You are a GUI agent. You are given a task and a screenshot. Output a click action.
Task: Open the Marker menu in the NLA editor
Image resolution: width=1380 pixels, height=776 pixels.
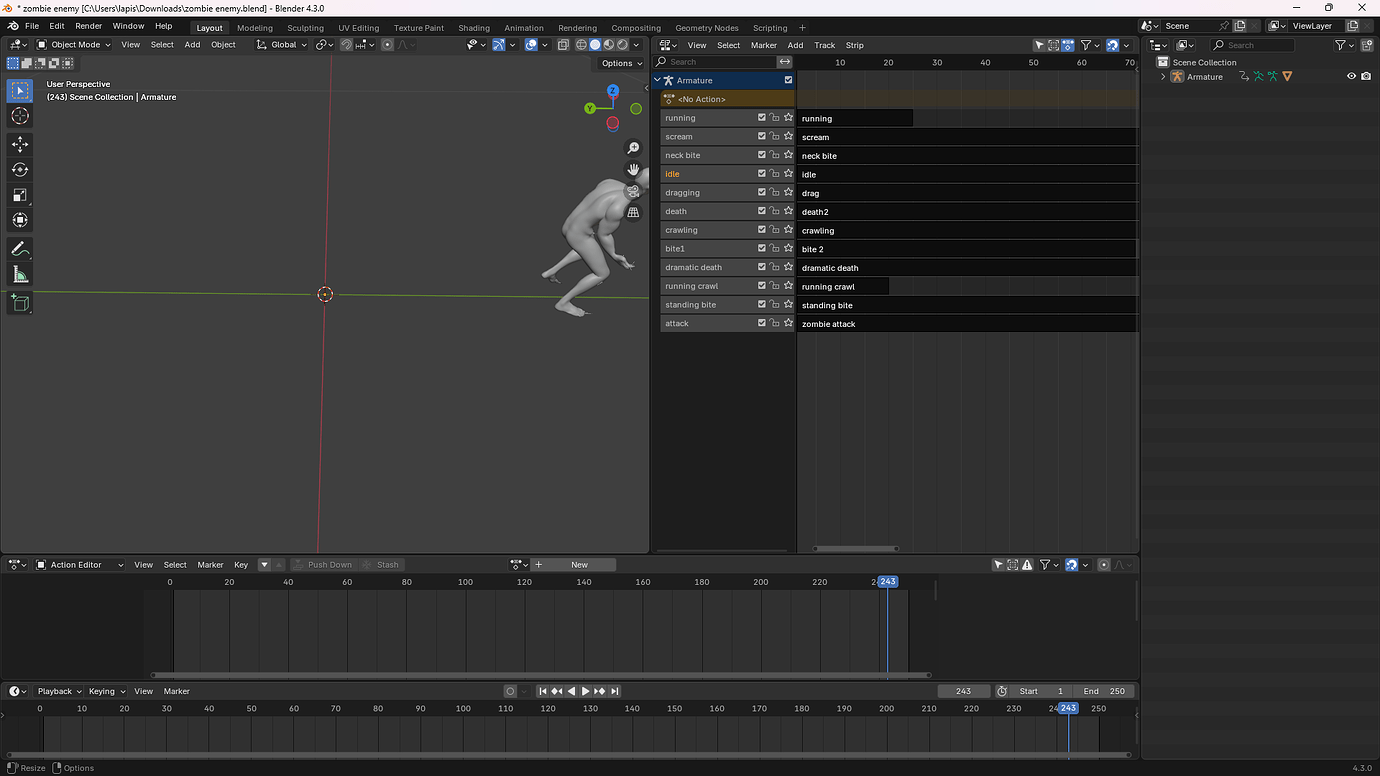(x=763, y=45)
